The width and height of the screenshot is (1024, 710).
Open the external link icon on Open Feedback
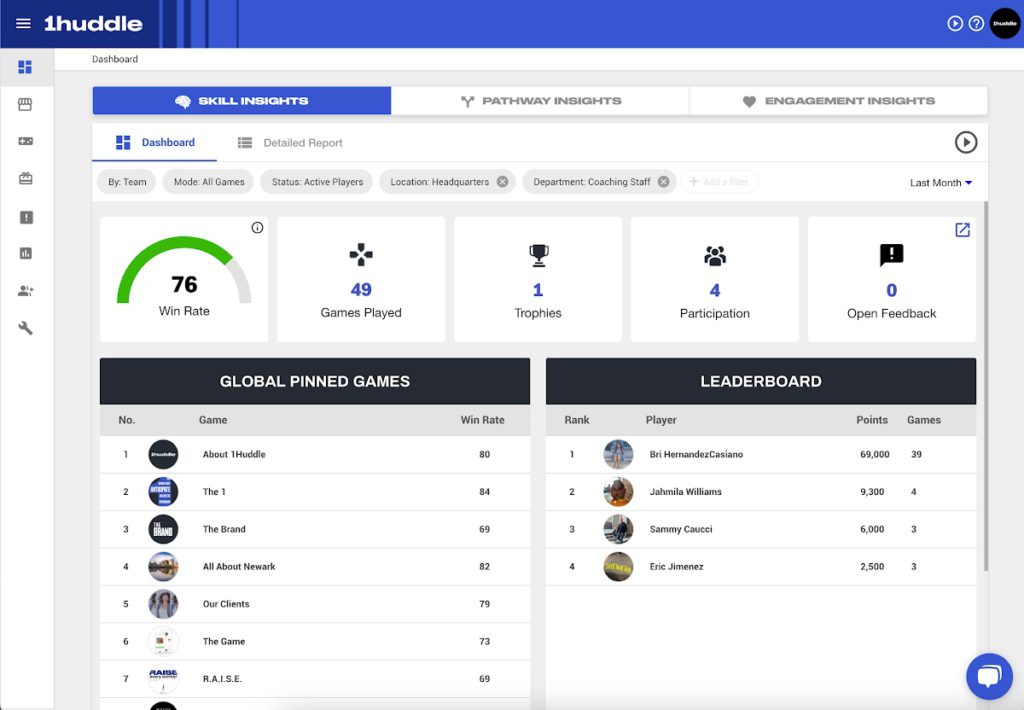[962, 230]
